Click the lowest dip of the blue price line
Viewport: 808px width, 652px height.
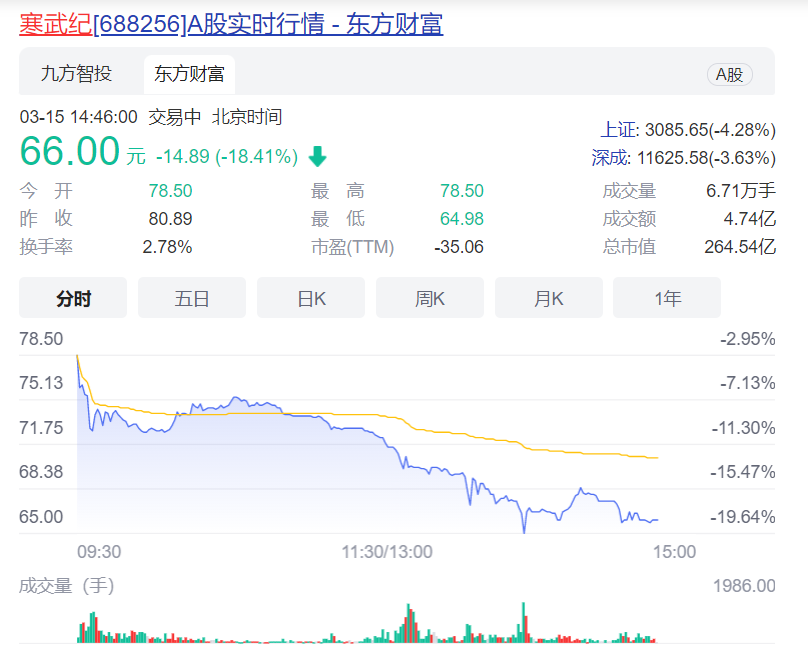coord(524,531)
